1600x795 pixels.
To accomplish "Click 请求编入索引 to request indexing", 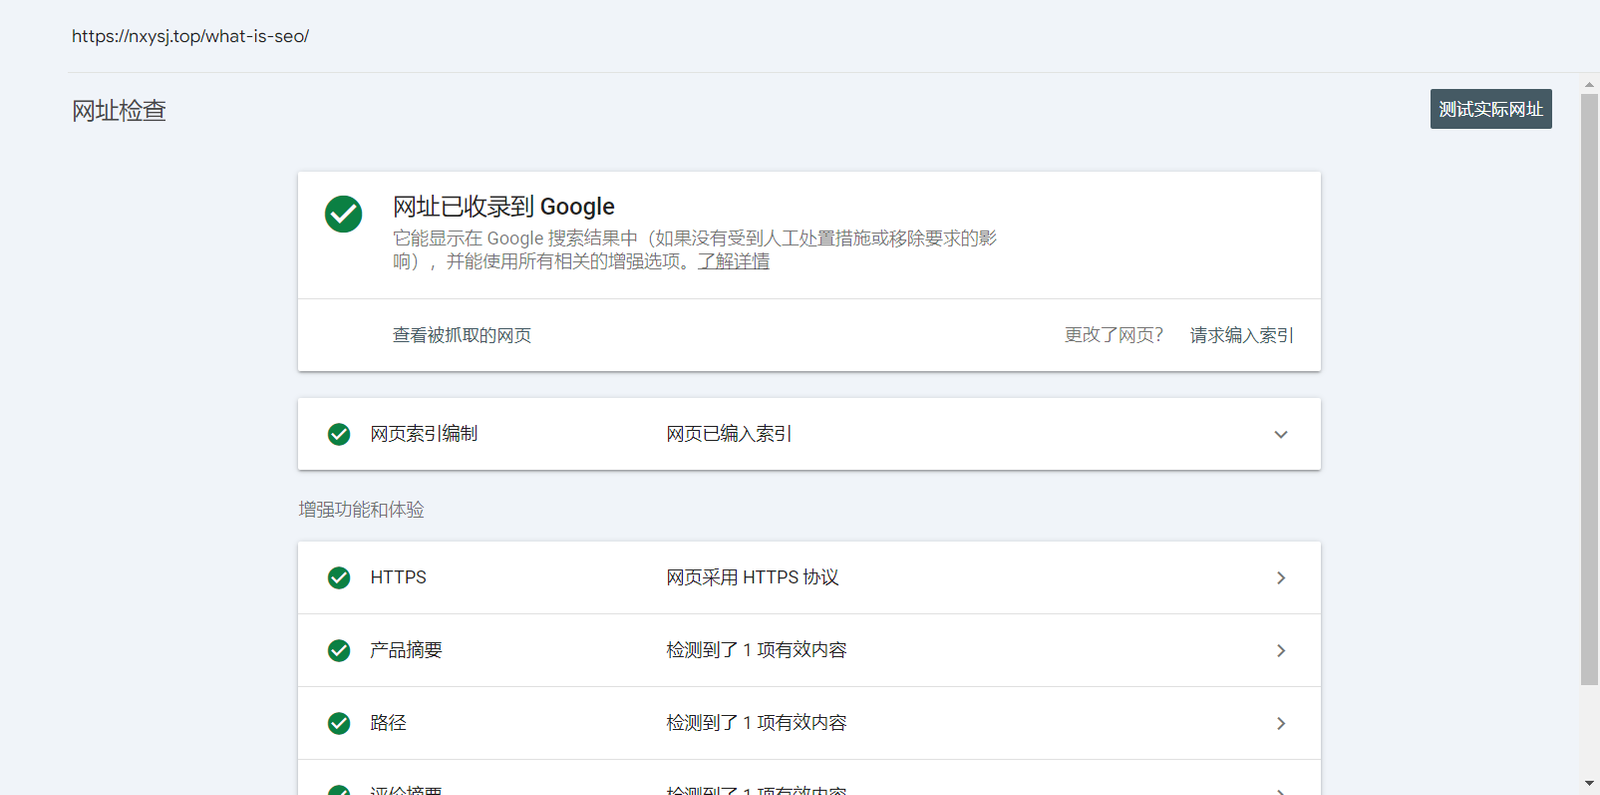I will pos(1241,335).
